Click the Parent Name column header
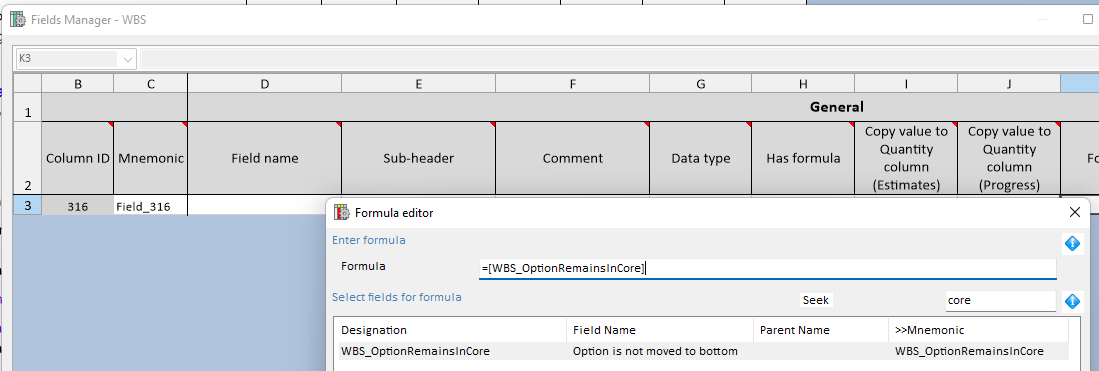The image size is (1099, 371). coord(821,330)
